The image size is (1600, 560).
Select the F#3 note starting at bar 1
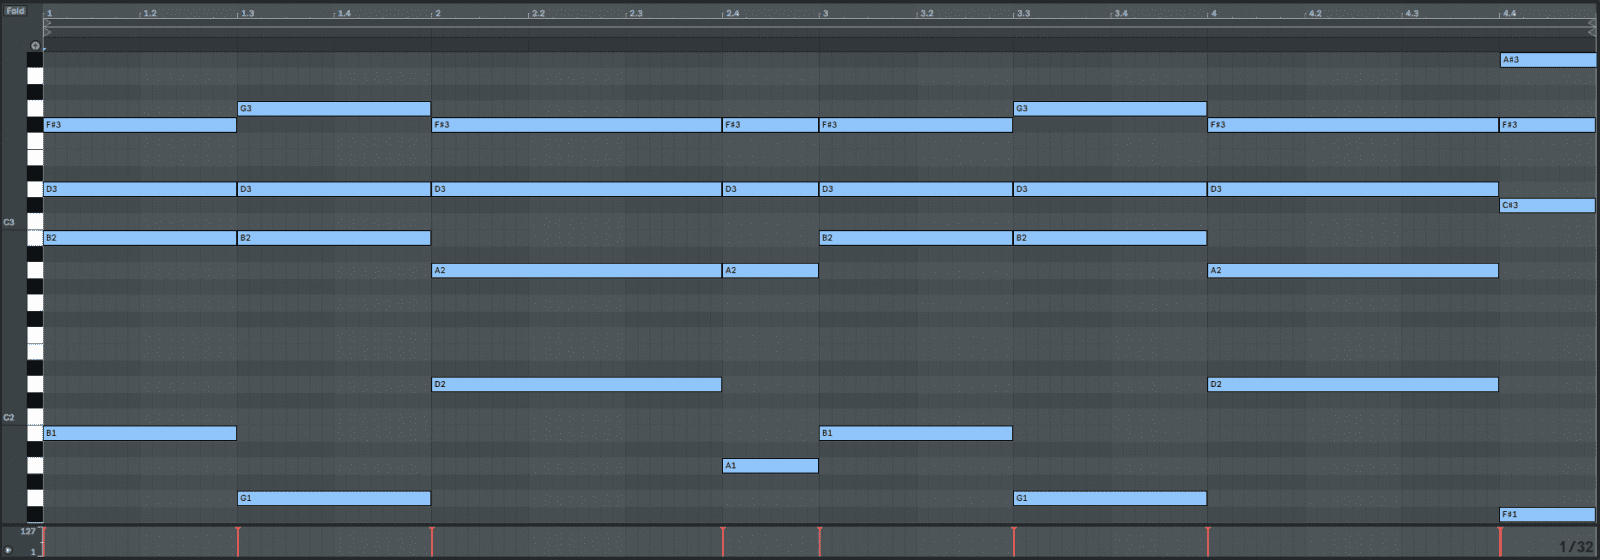140,125
